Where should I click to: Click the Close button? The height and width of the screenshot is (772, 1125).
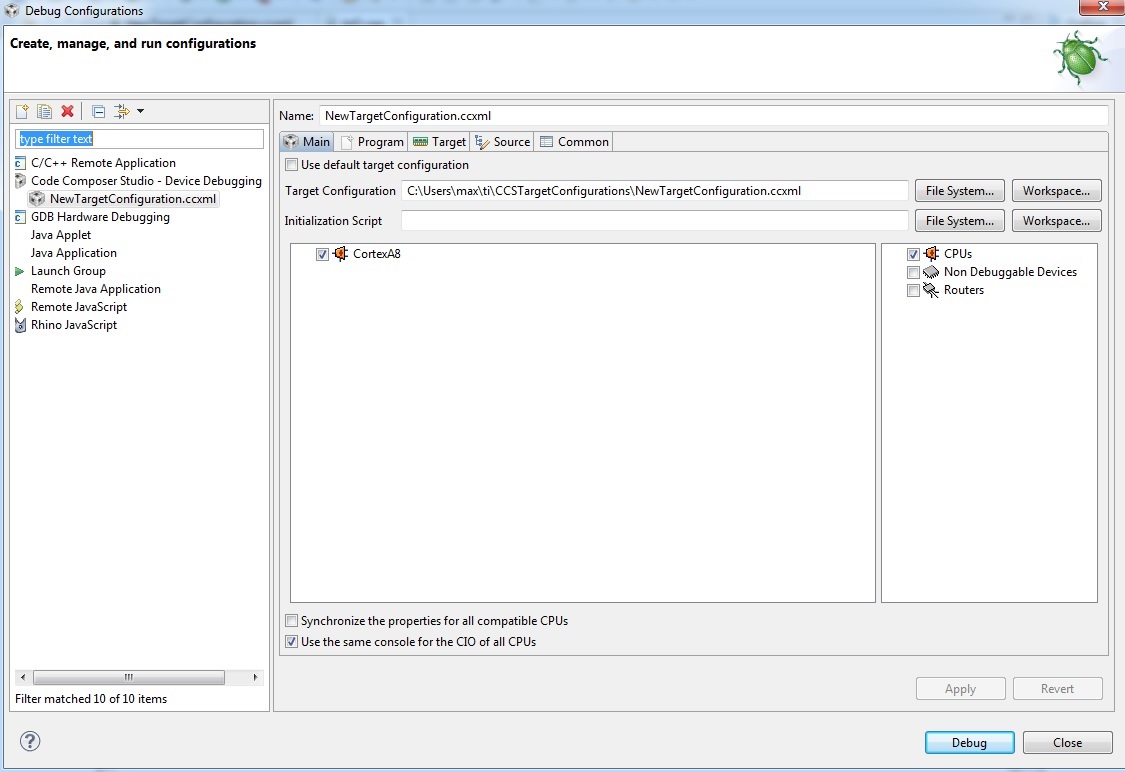pos(1068,743)
